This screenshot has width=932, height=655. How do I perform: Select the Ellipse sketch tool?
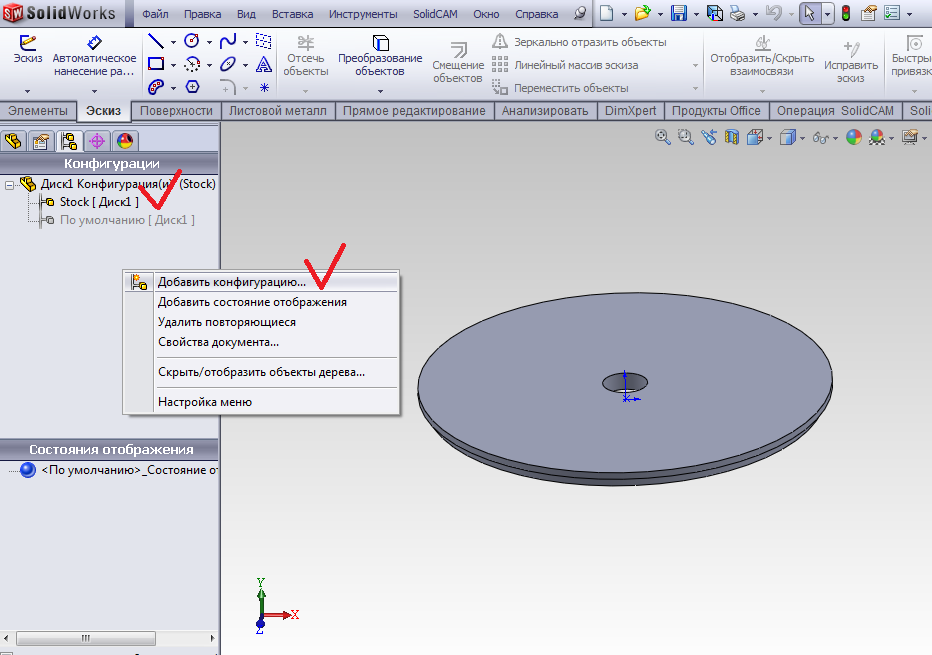228,64
